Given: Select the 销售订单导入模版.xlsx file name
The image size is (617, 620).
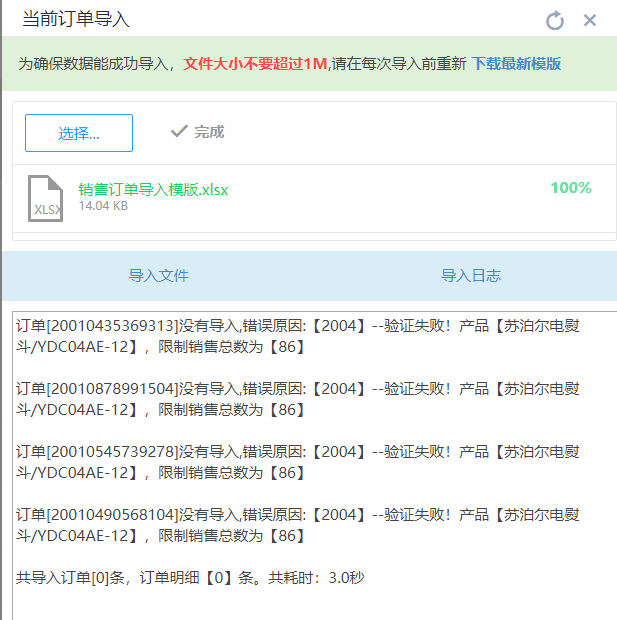Looking at the screenshot, I should pyautogui.click(x=153, y=189).
